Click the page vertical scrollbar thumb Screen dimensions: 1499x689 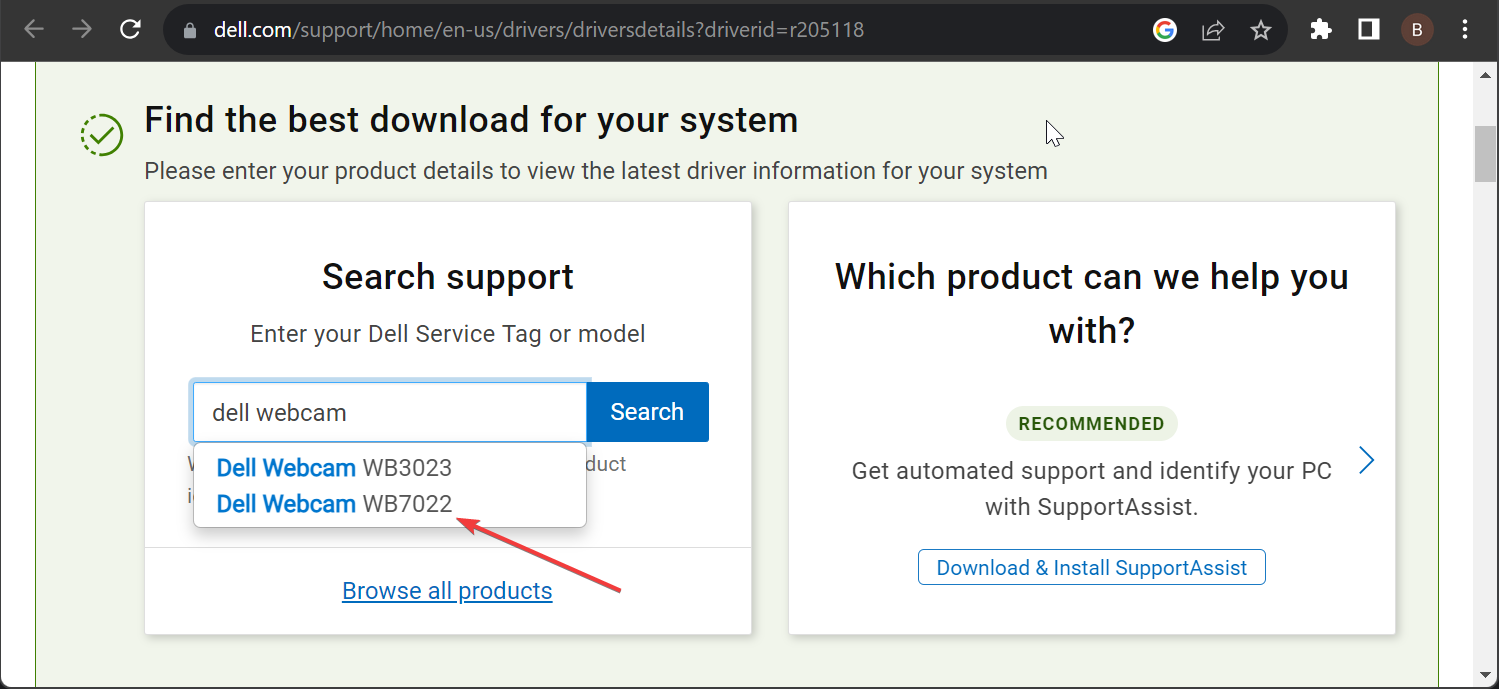tap(1486, 154)
